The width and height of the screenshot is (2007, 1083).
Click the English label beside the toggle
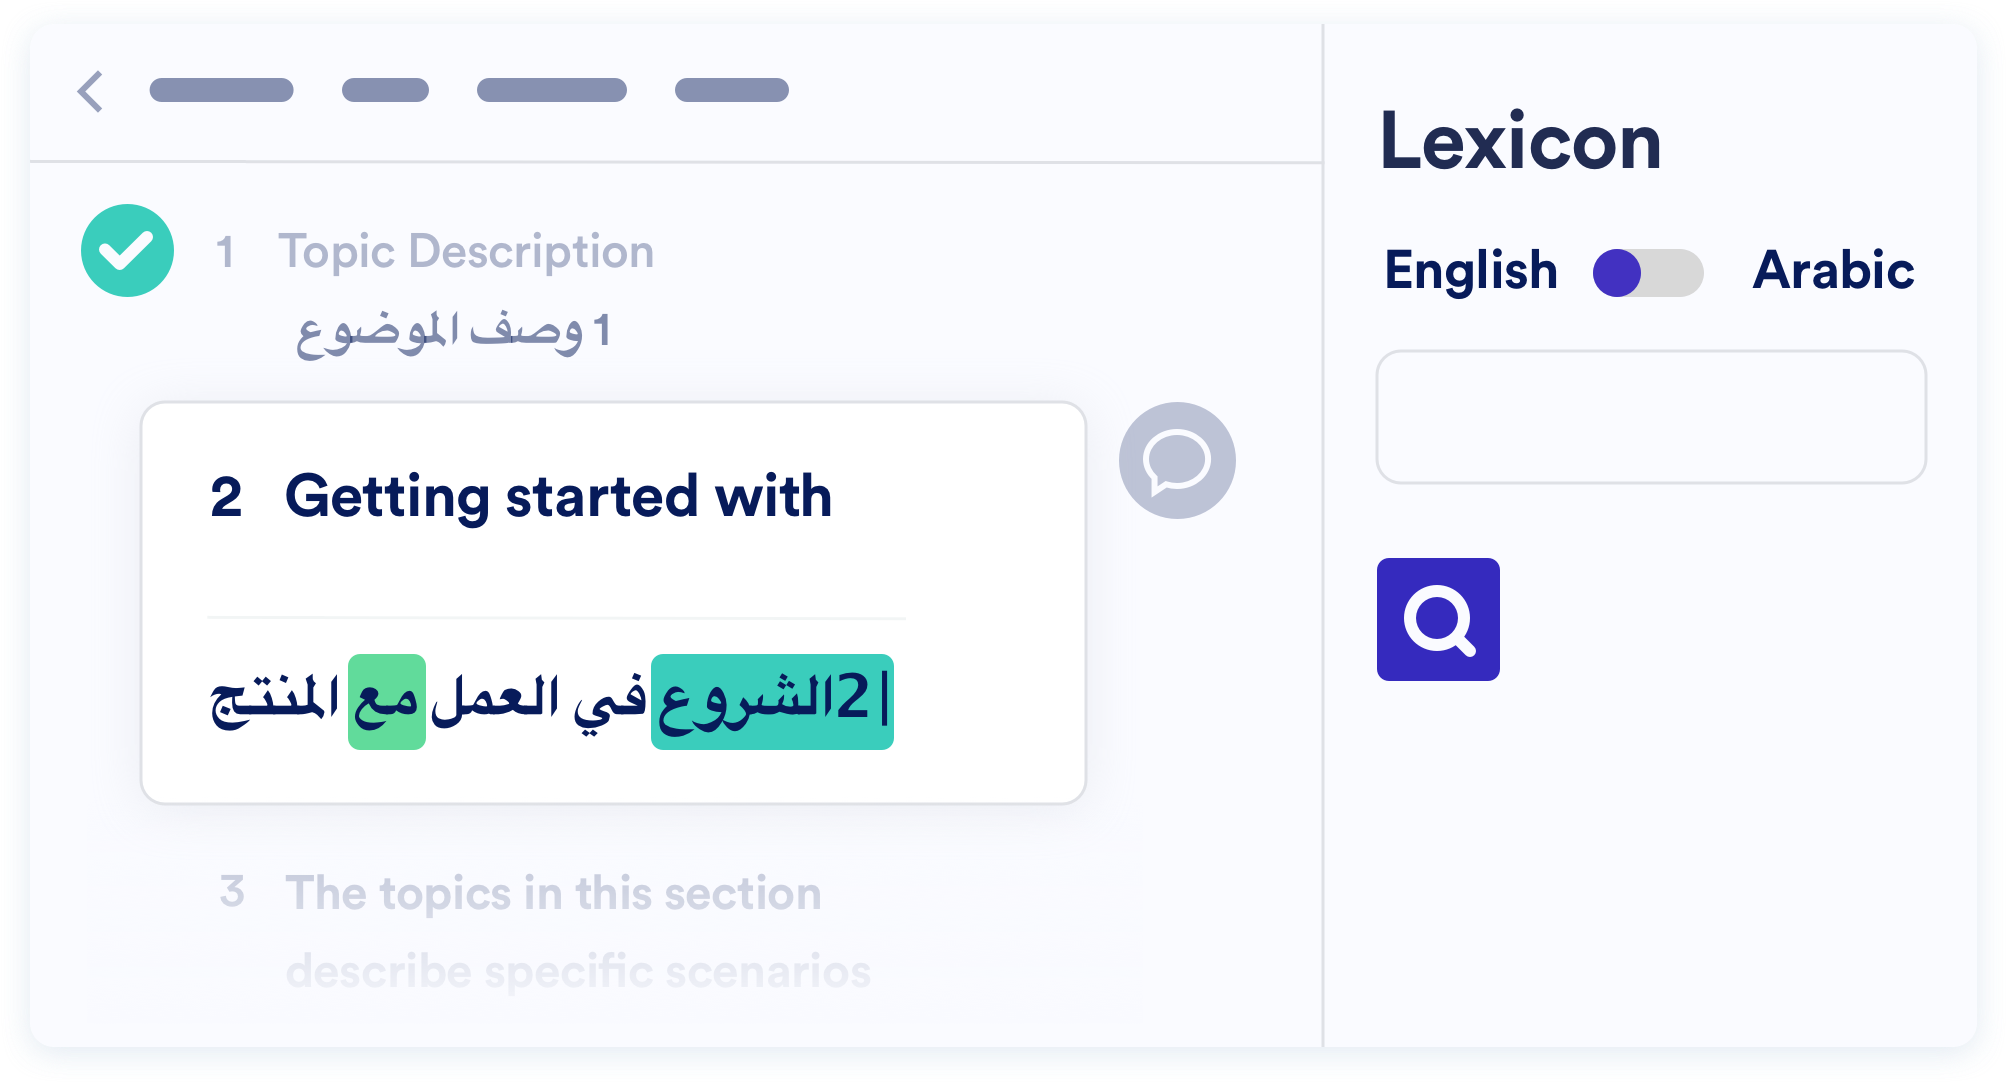coord(1471,271)
